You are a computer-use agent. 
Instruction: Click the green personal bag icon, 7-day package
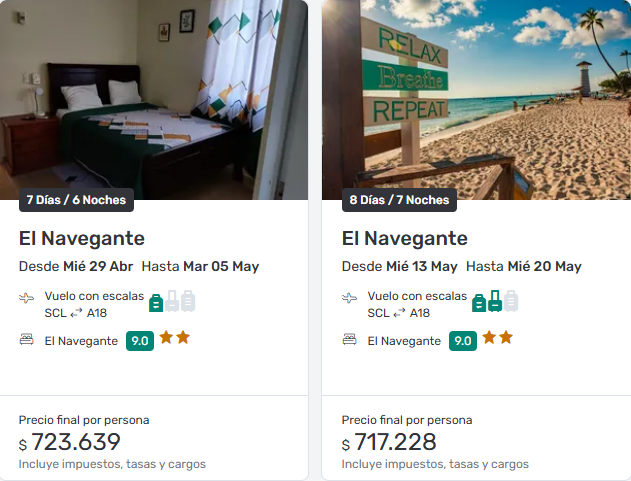coord(156,302)
